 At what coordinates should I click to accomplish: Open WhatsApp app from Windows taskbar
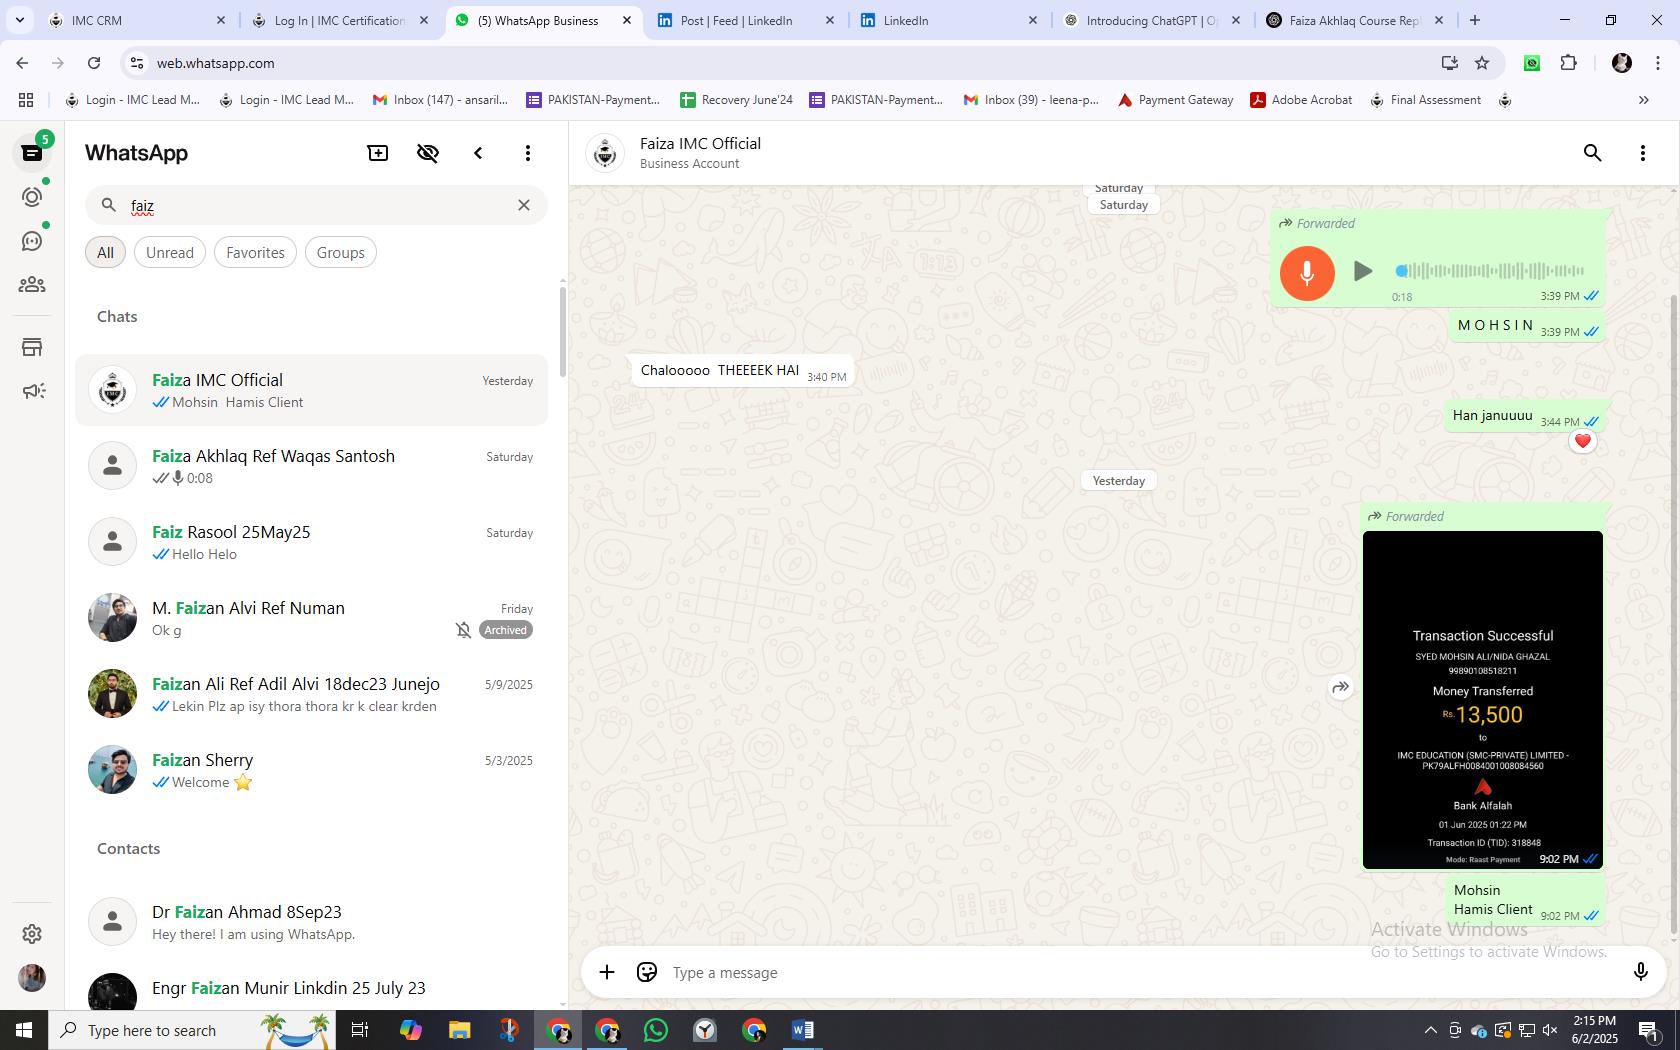pyautogui.click(x=656, y=1030)
